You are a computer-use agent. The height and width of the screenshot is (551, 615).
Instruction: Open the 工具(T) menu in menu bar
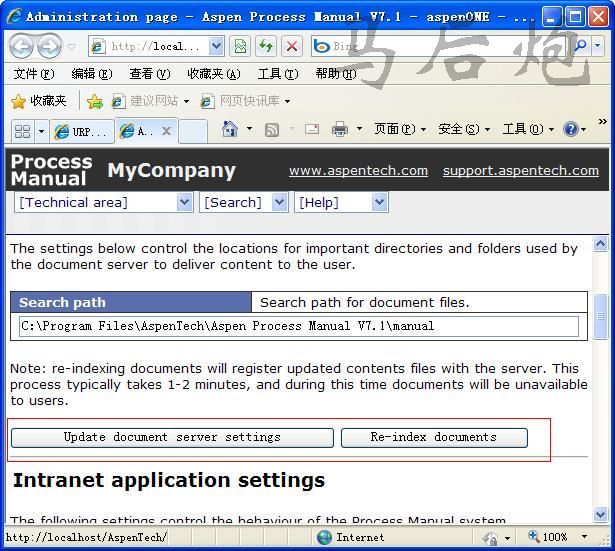277,74
